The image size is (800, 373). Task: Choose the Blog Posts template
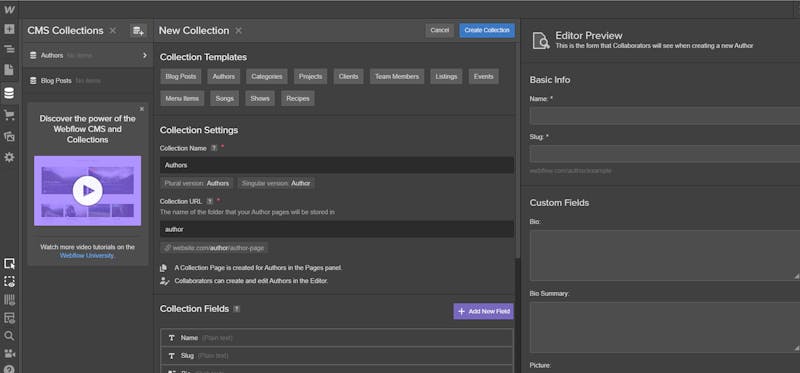(181, 77)
